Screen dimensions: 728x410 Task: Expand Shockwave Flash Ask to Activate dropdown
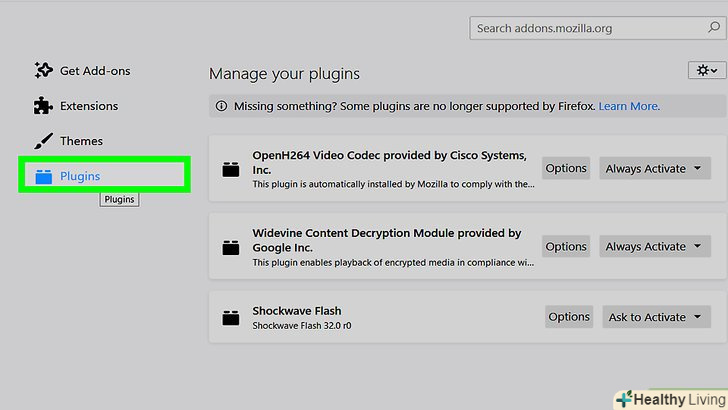tap(655, 317)
